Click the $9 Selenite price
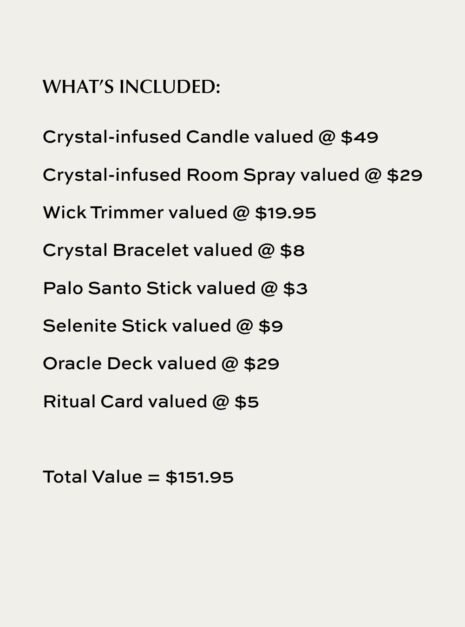Viewport: 465px width, 627px height. click(x=271, y=326)
